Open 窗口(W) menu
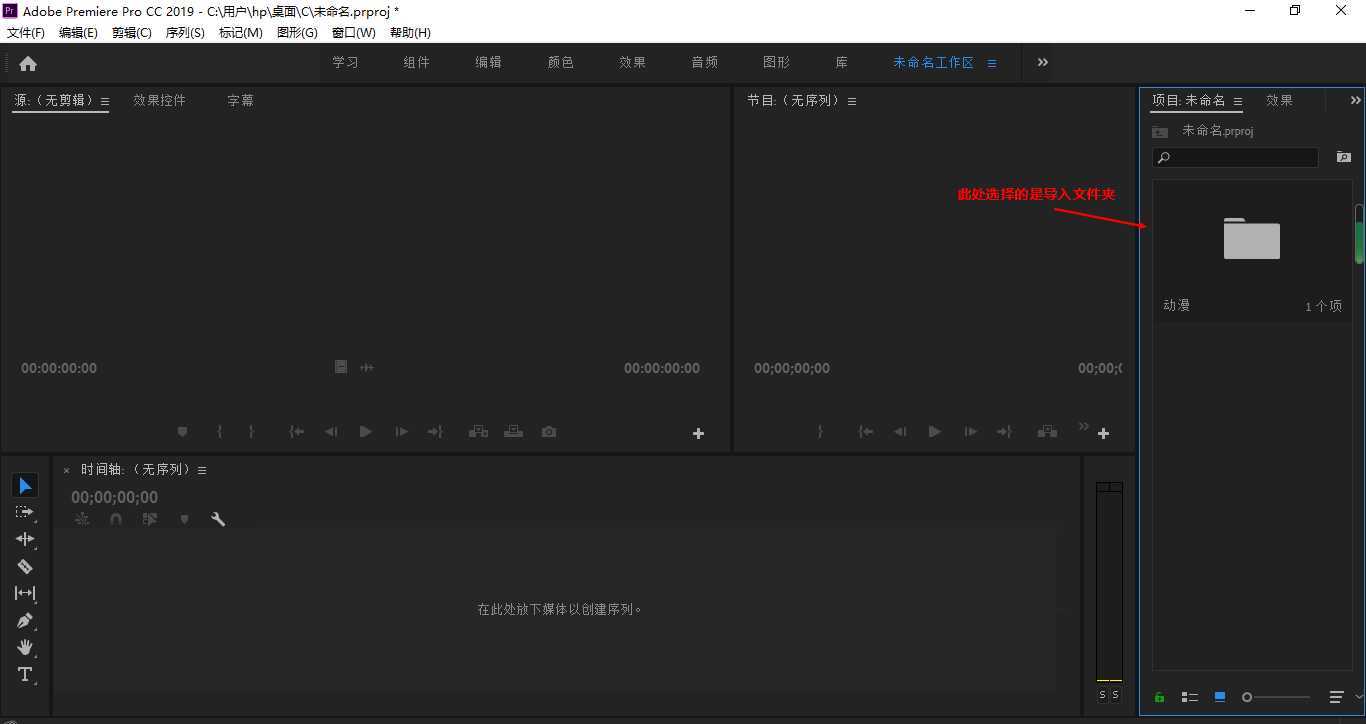 (354, 33)
